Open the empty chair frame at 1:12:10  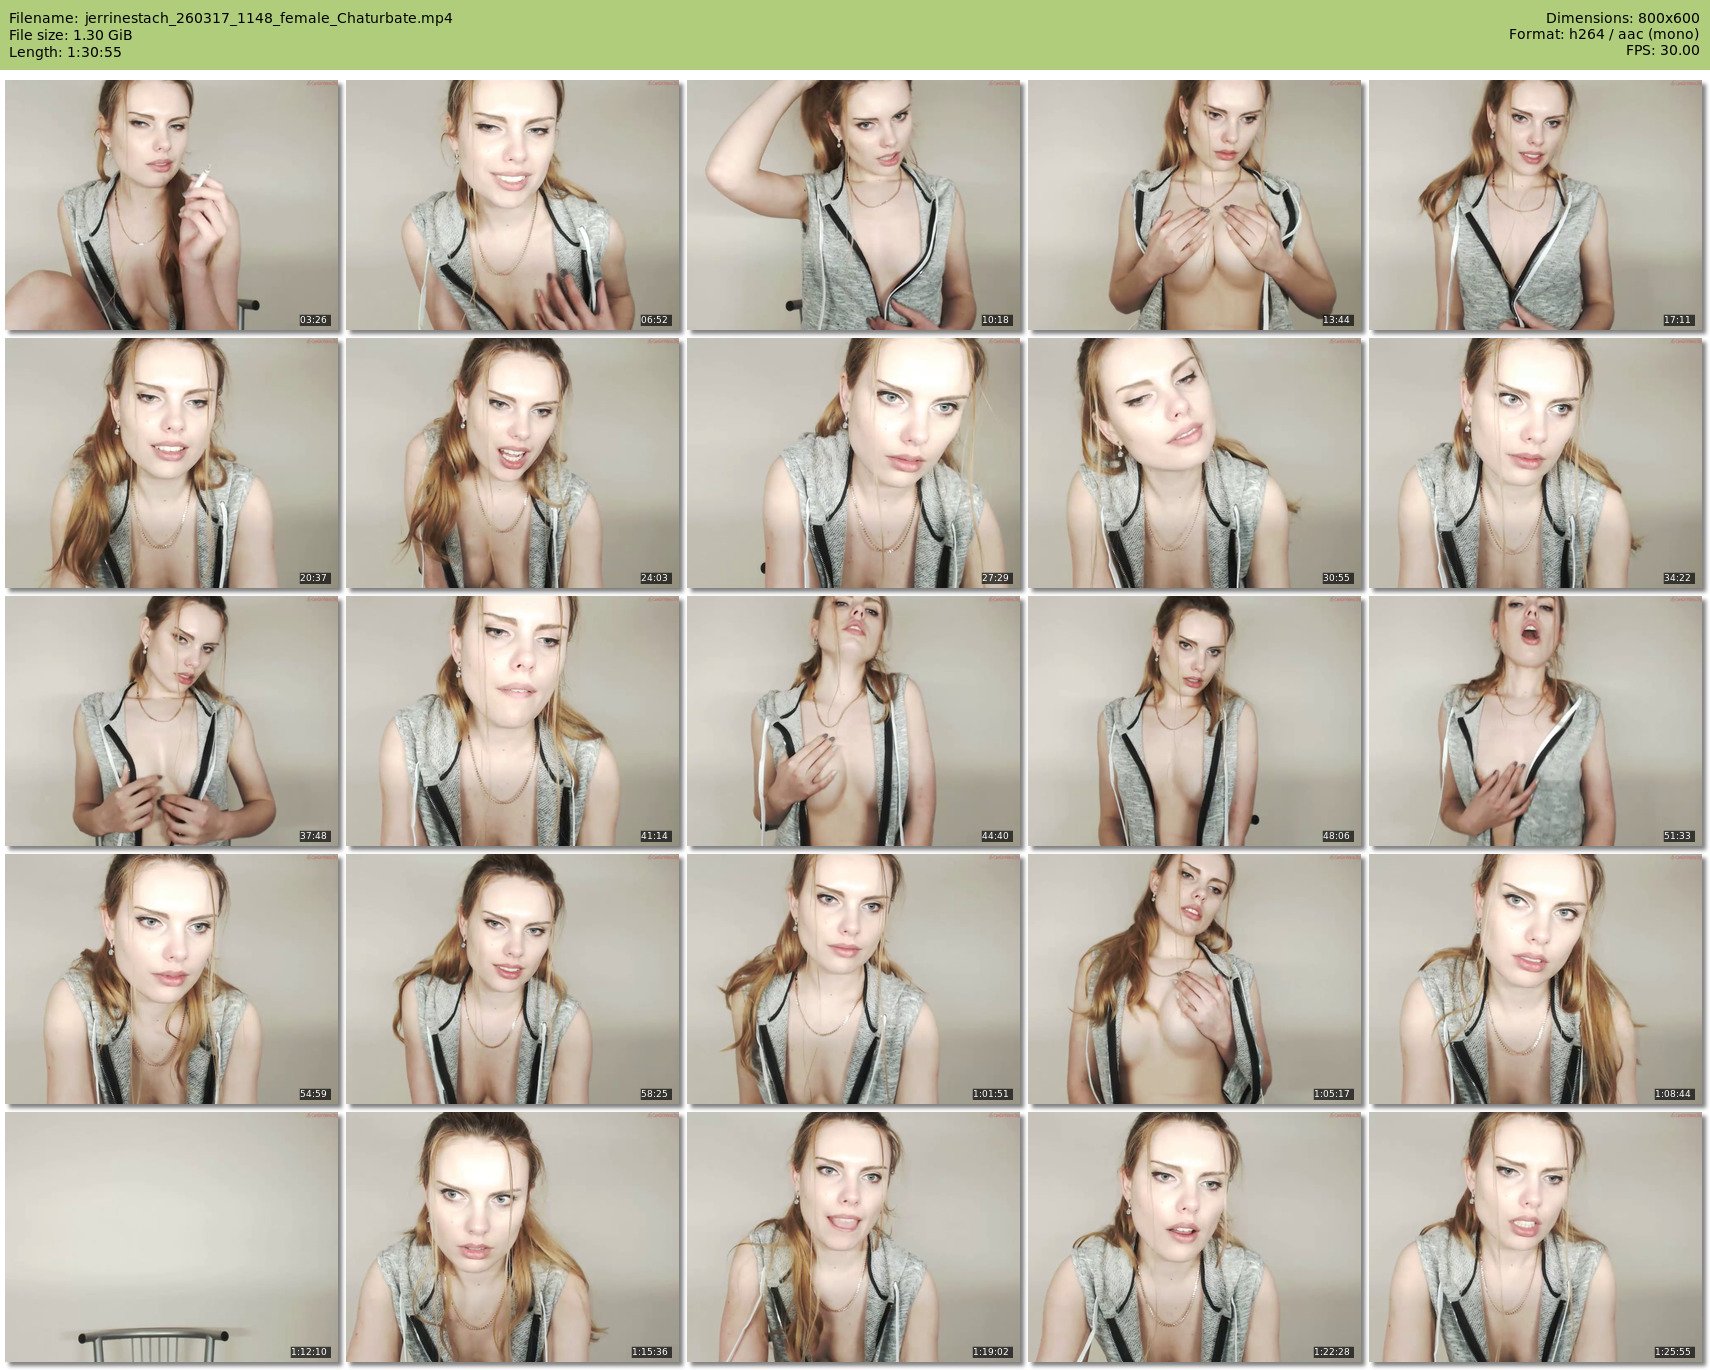172,1237
